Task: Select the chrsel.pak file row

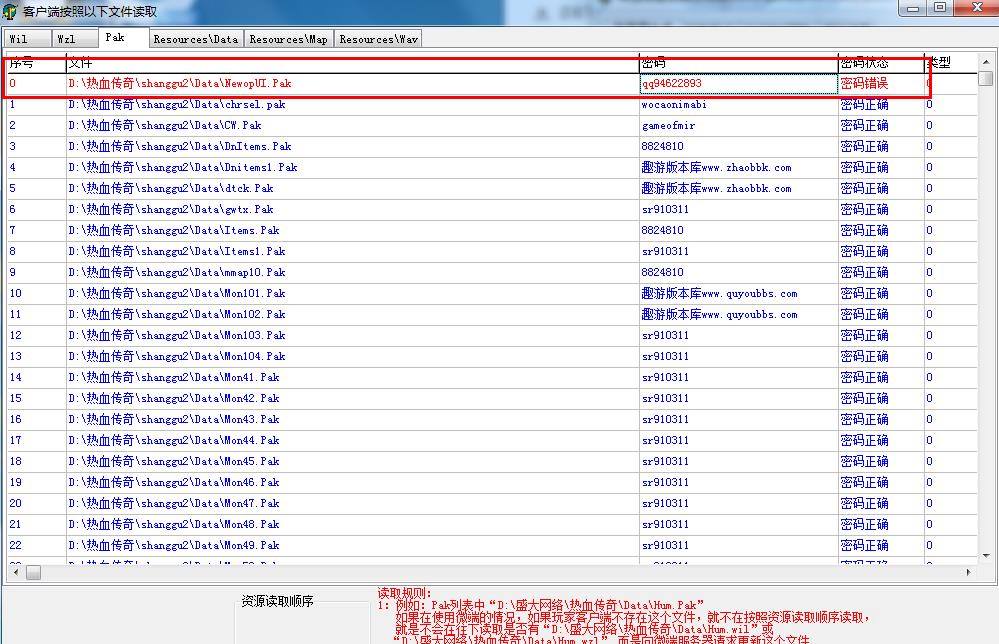Action: 177,105
